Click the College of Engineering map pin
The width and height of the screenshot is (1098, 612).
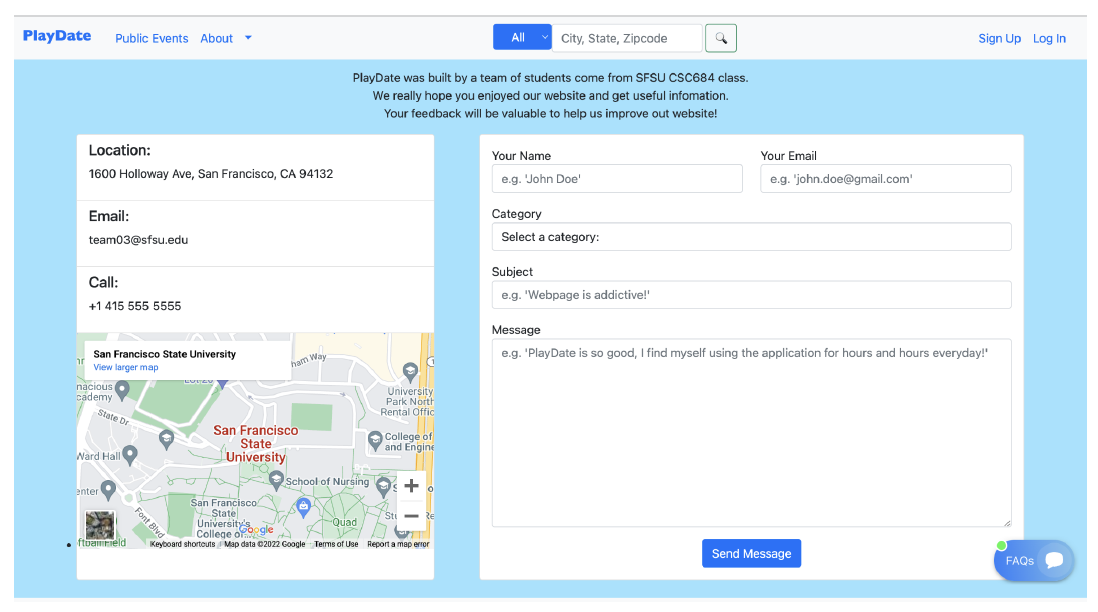(375, 440)
